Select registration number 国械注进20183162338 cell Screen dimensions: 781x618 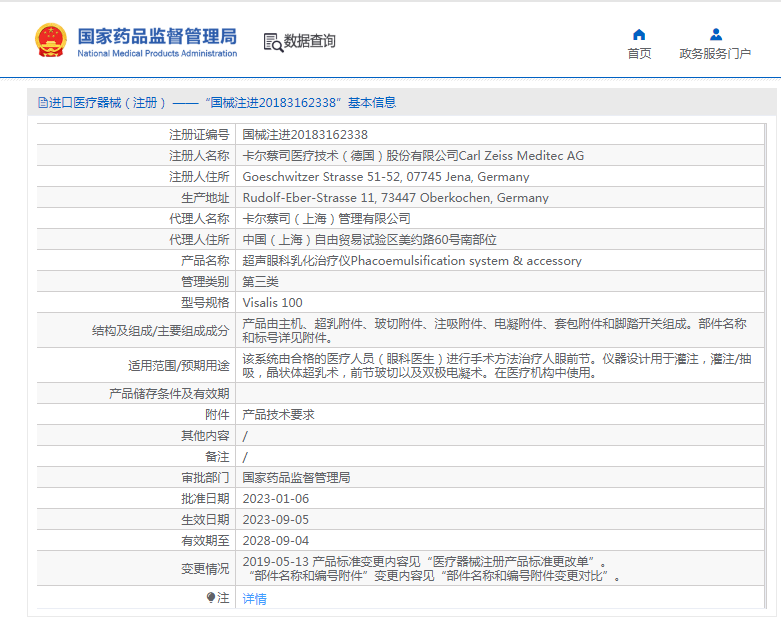coord(500,134)
